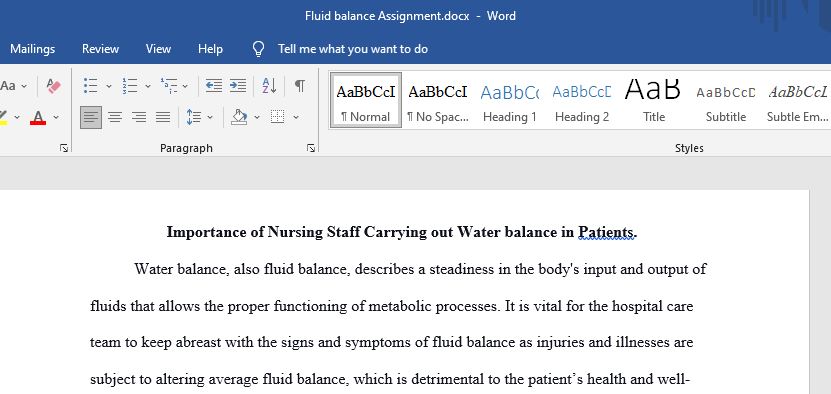Image resolution: width=831 pixels, height=394 pixels.
Task: Toggle align right for the paragraph
Action: pos(139,117)
